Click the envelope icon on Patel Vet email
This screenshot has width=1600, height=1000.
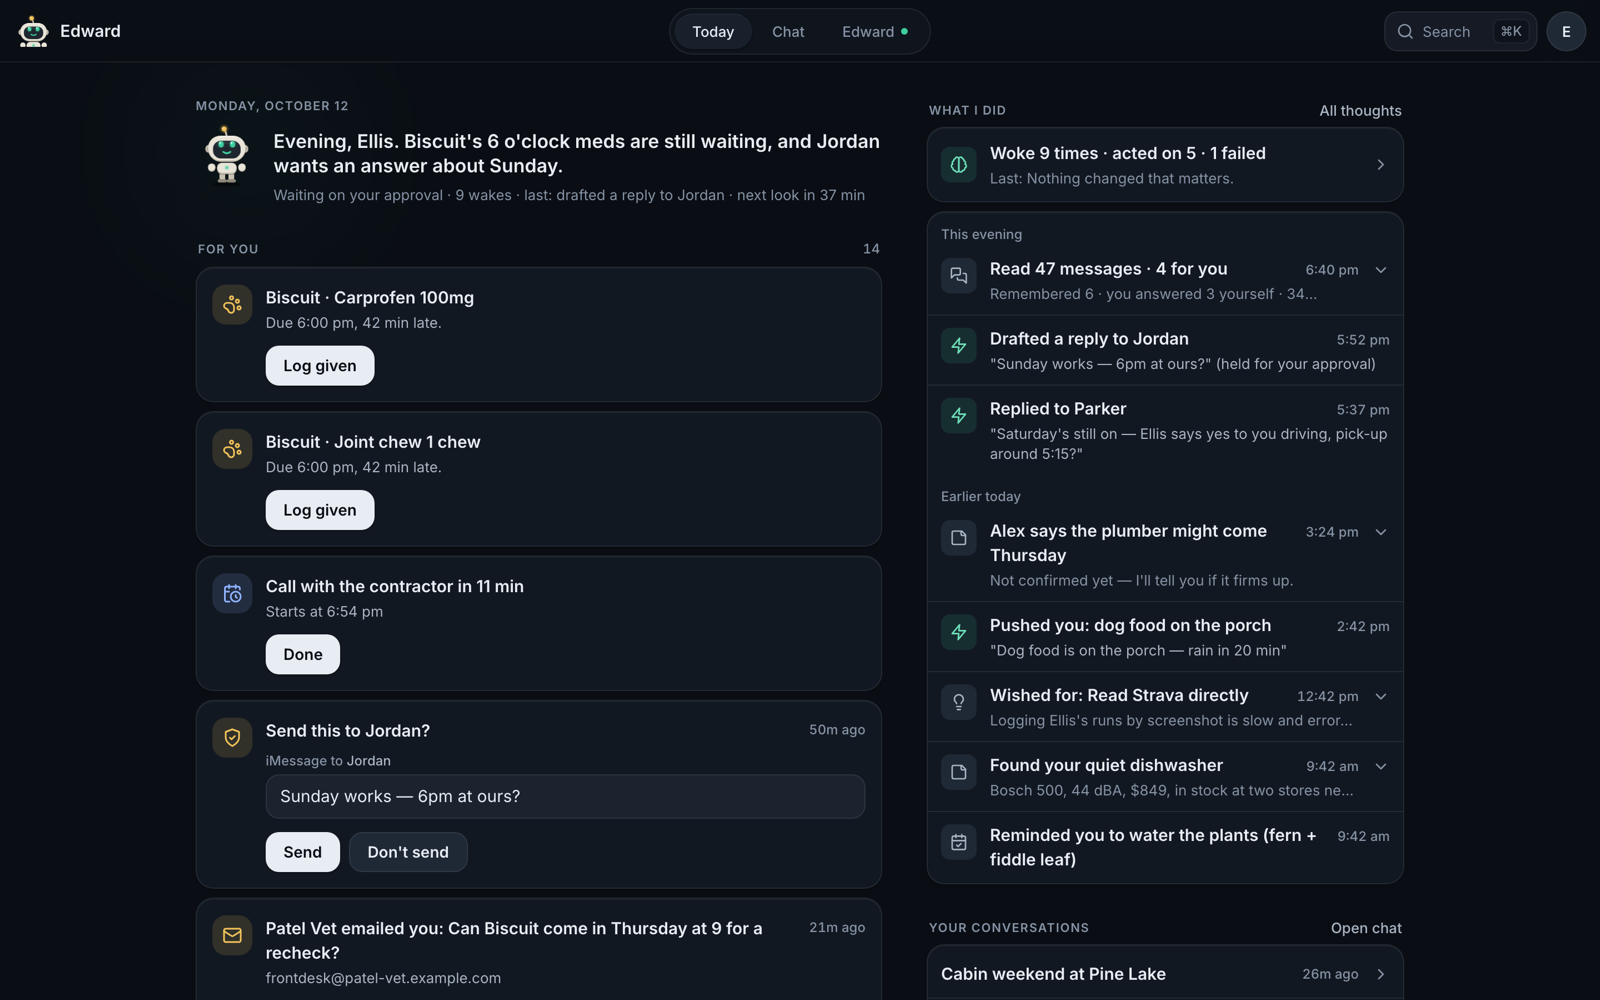232,936
